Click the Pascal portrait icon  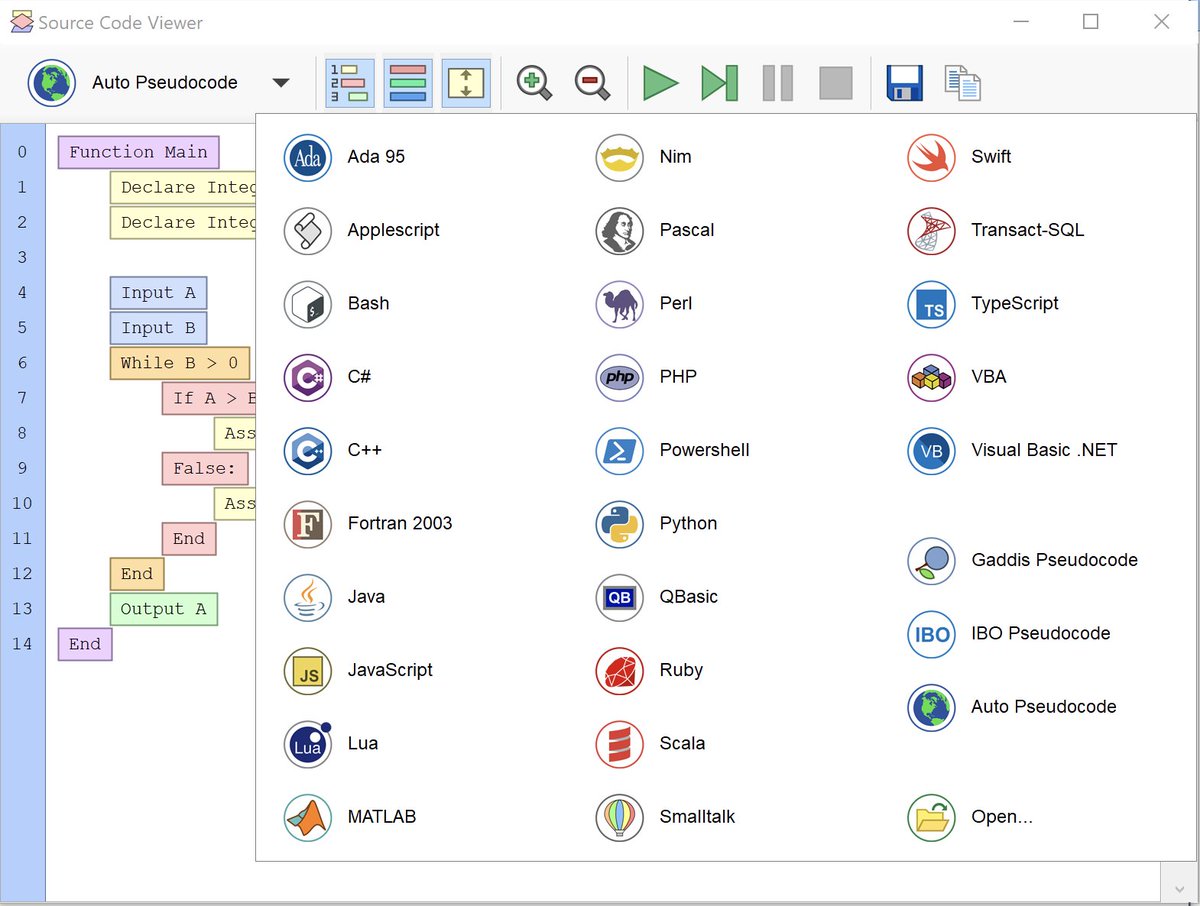pyautogui.click(x=619, y=230)
